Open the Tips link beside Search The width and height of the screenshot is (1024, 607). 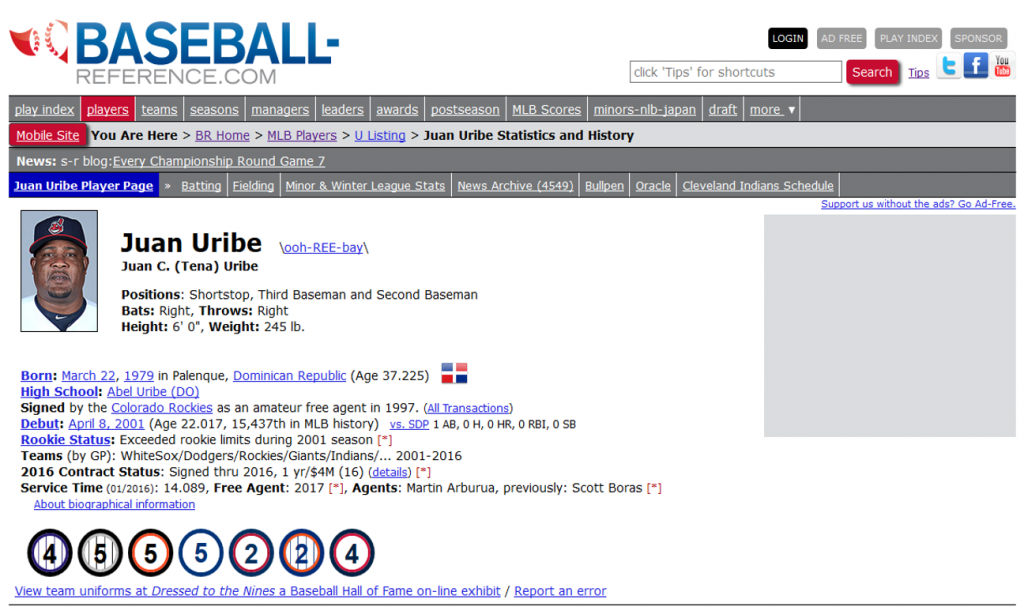pyautogui.click(x=918, y=73)
